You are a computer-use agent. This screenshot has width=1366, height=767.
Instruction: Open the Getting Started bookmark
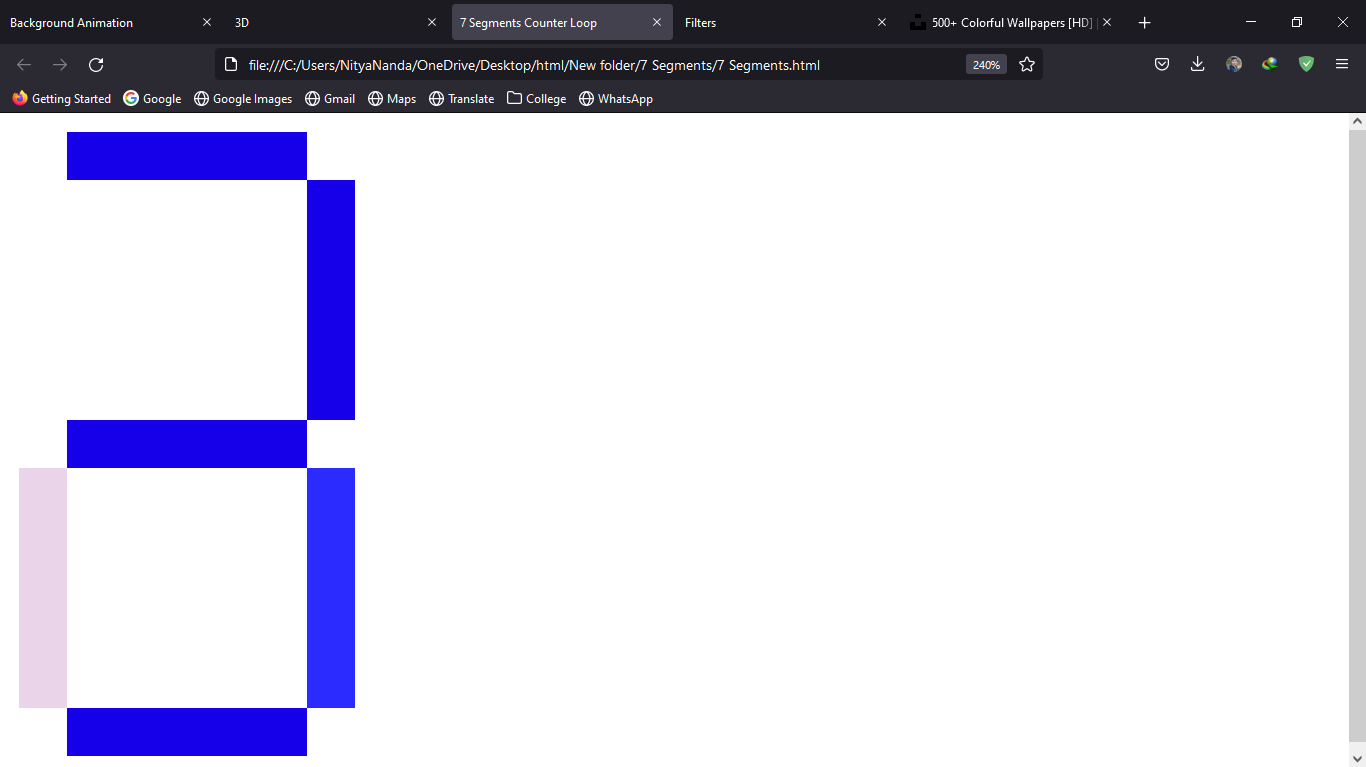point(62,98)
